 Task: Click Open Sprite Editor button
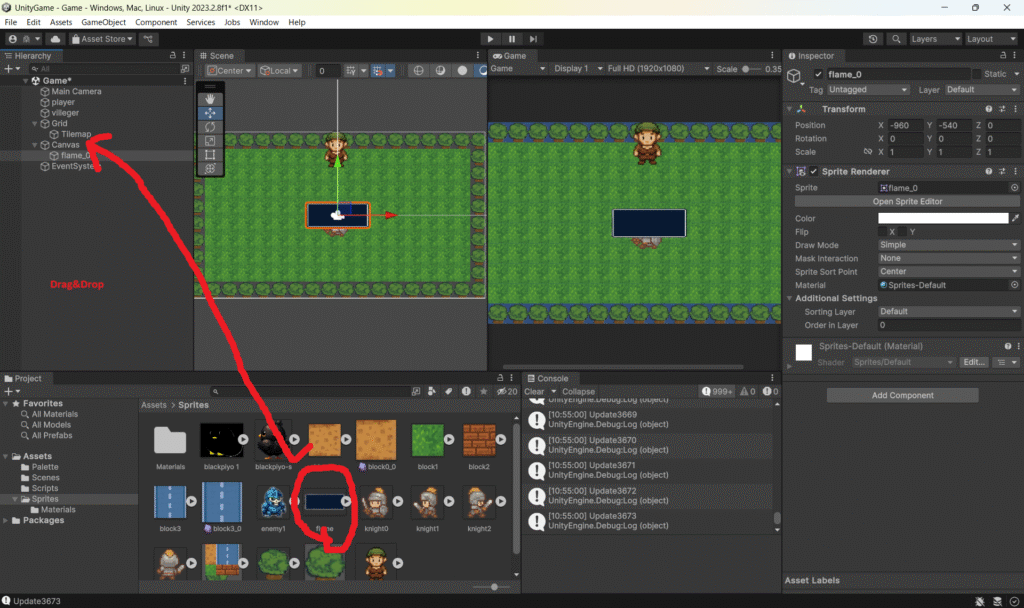point(907,201)
